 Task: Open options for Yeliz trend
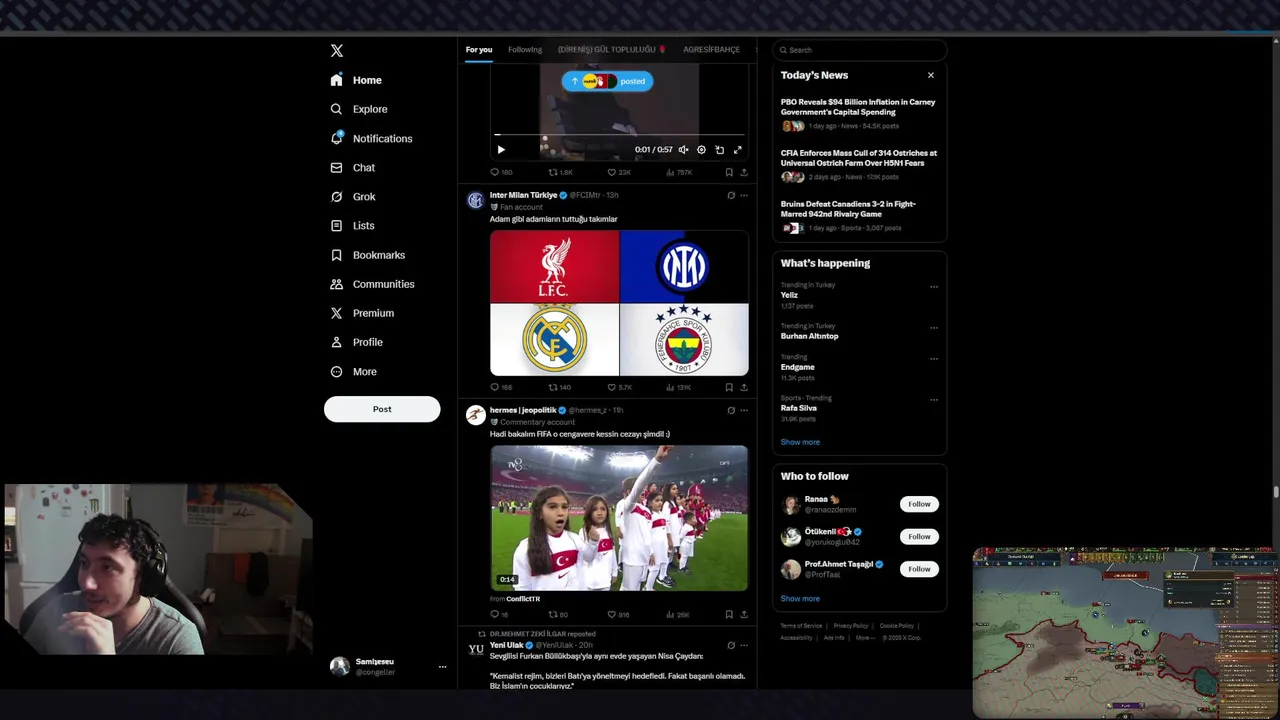[x=934, y=287]
